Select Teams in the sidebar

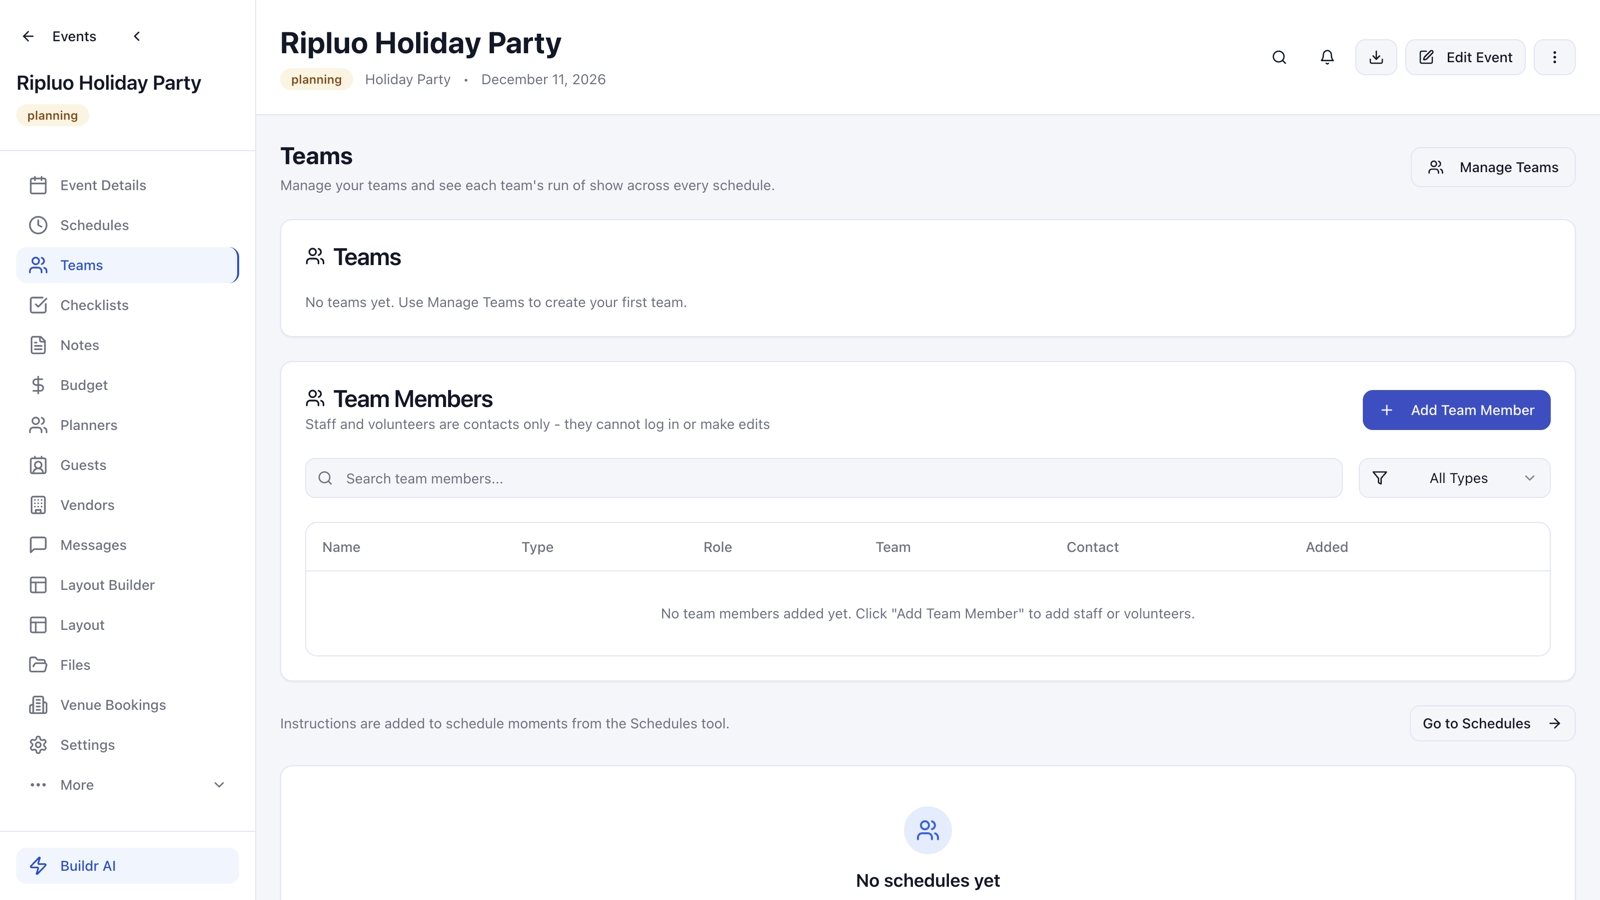pyautogui.click(x=128, y=265)
